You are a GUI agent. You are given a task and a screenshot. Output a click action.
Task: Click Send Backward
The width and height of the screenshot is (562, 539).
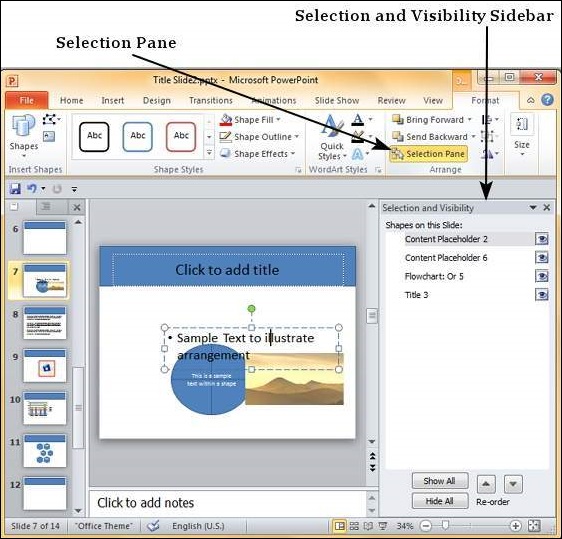[x=430, y=137]
